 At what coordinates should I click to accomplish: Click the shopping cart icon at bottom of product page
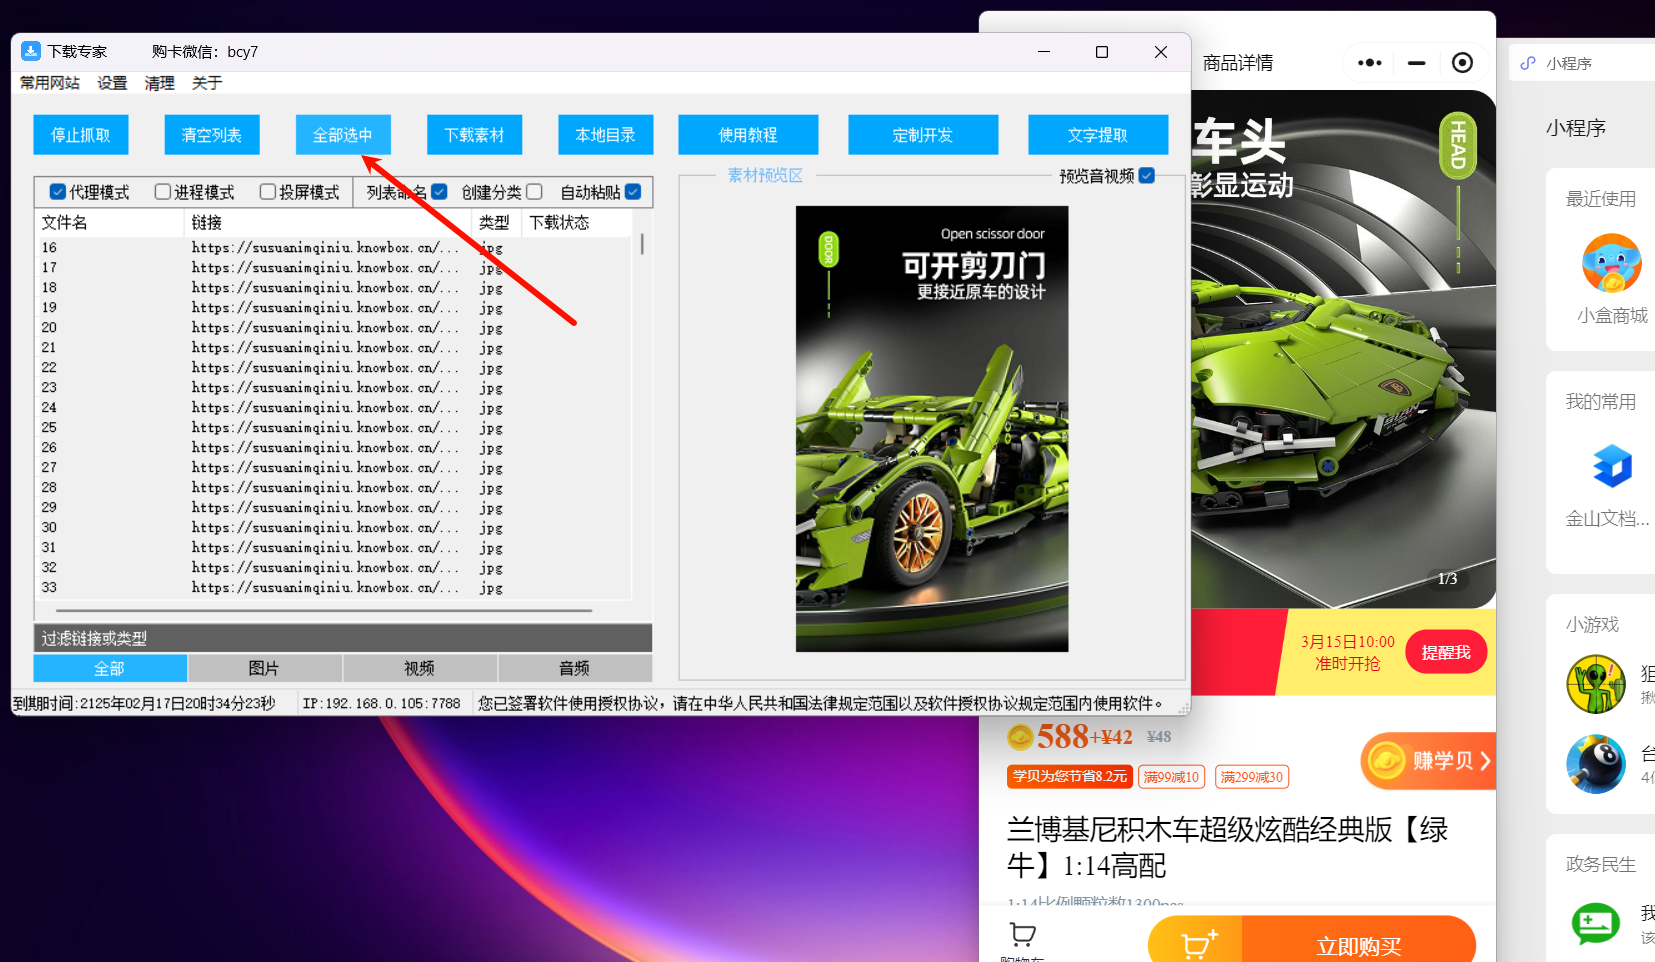[1022, 935]
